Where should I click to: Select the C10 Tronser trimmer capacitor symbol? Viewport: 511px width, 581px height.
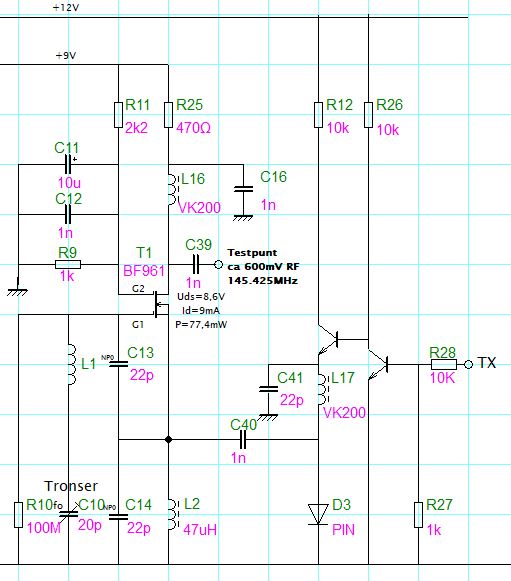click(x=69, y=514)
